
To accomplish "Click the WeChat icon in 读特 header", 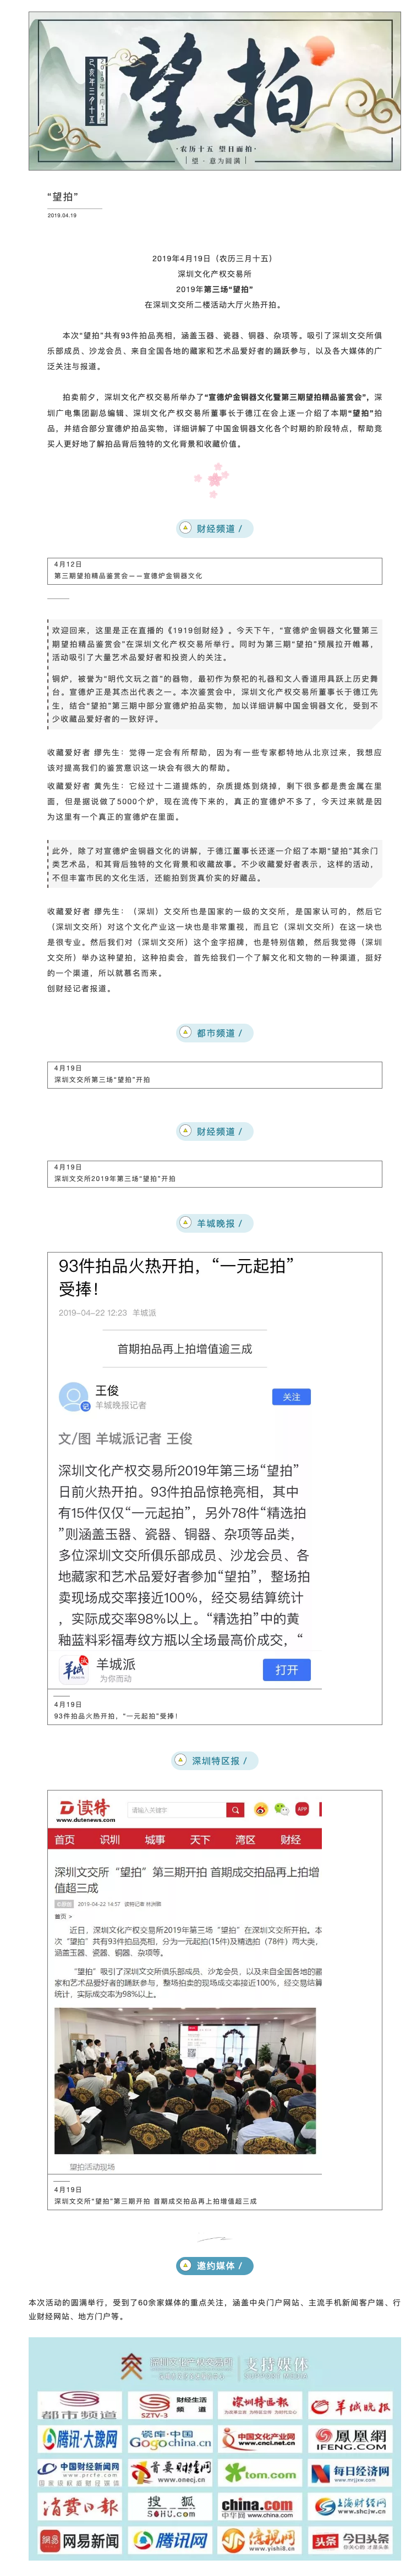I will pos(281,1809).
